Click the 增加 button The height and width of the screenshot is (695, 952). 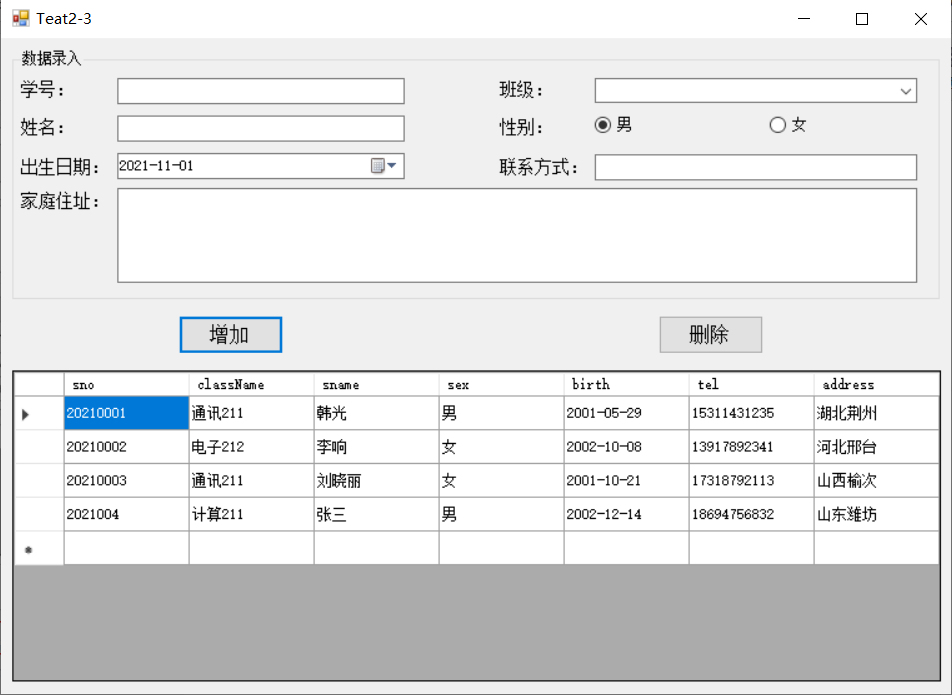tap(230, 334)
